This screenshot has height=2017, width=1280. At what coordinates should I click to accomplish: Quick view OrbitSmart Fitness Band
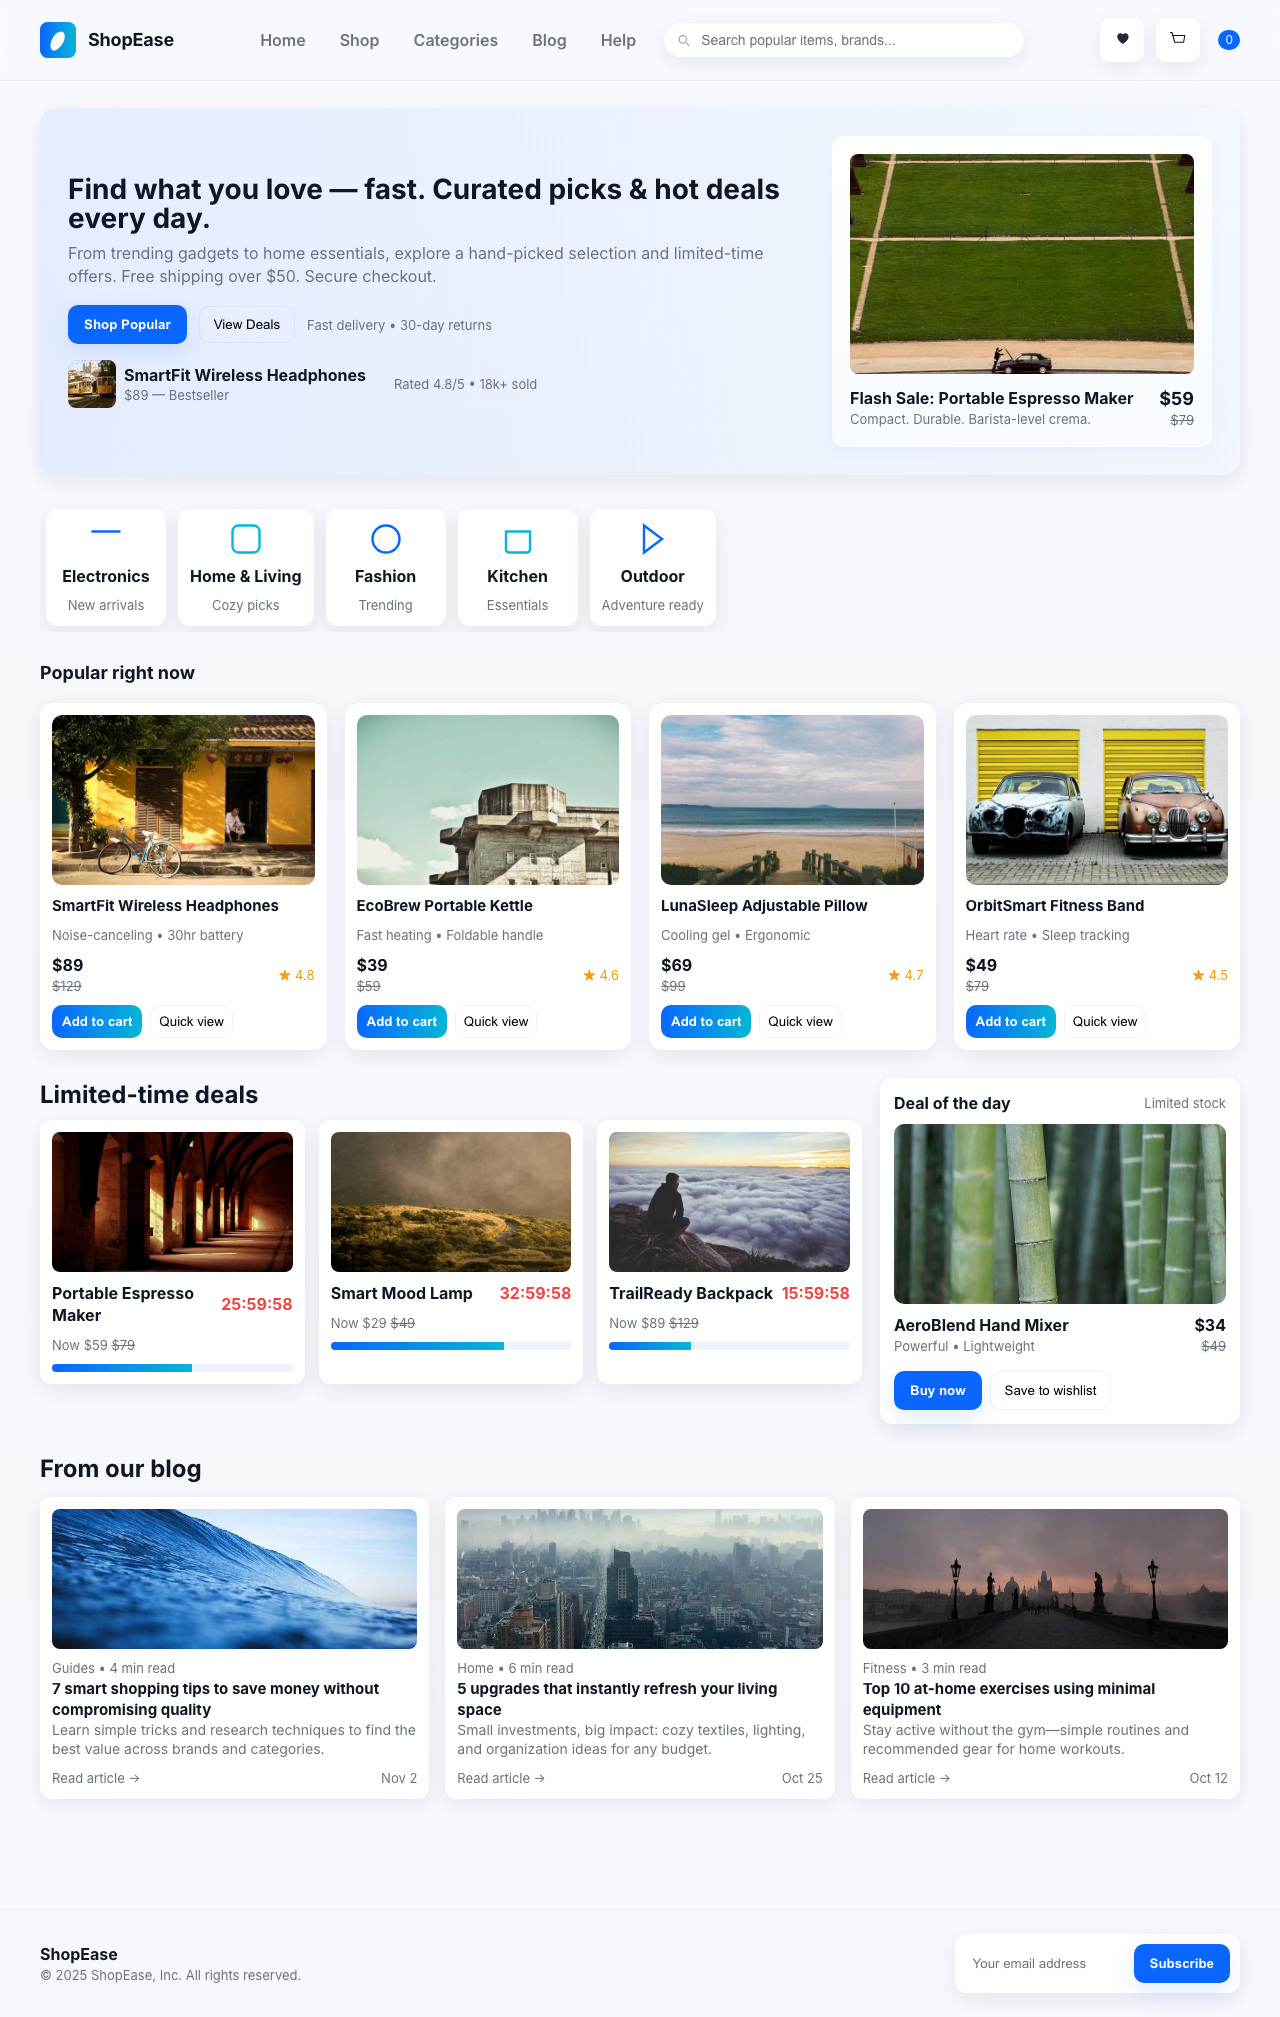point(1105,1021)
